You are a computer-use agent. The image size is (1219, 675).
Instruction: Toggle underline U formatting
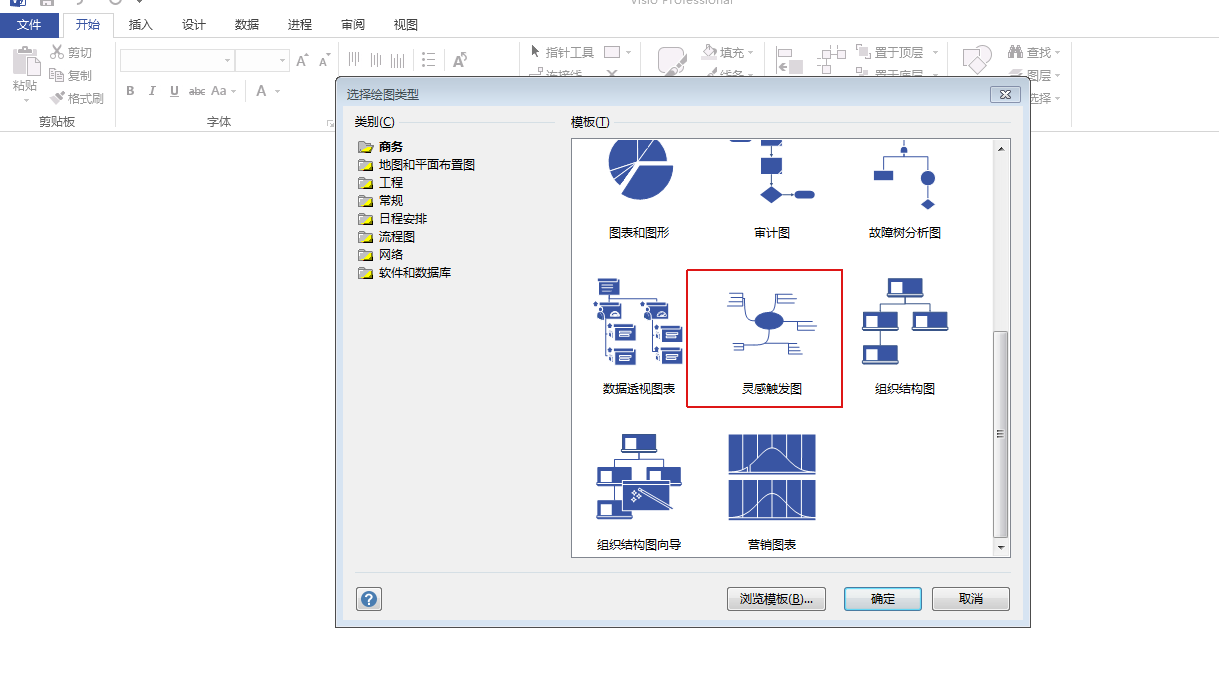pos(174,91)
